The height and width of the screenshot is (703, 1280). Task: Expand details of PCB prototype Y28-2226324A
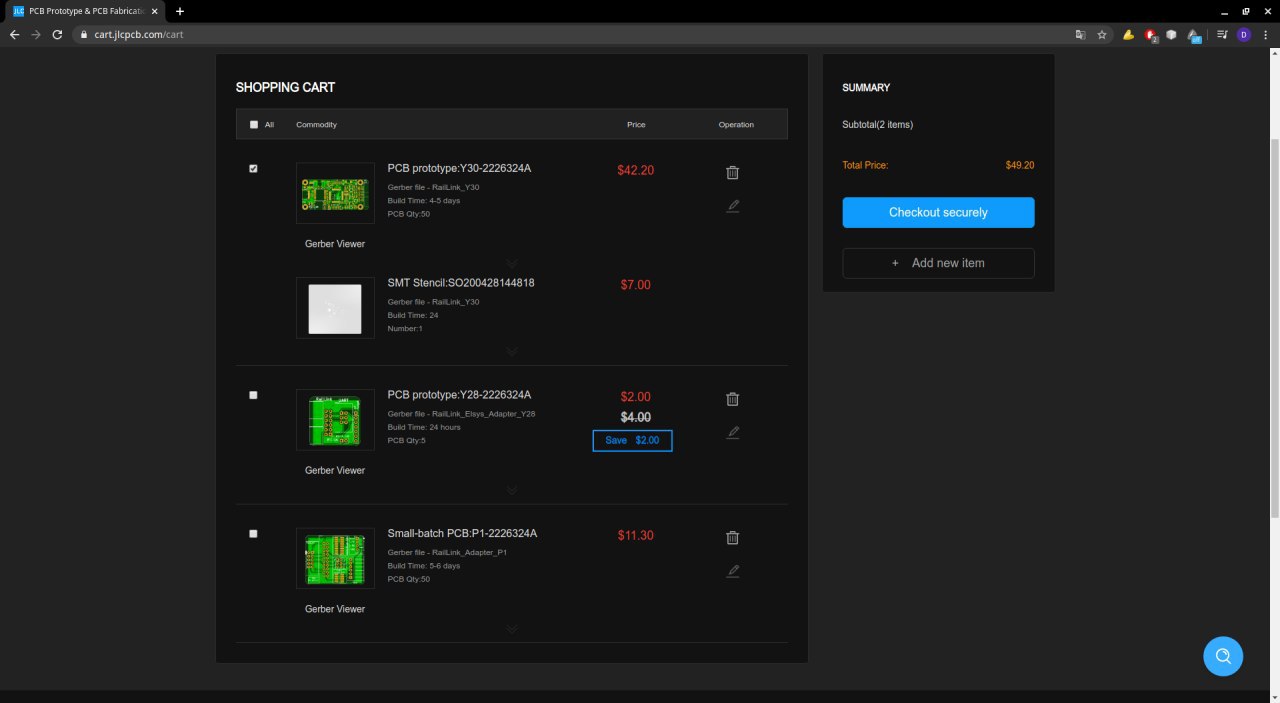(x=512, y=490)
